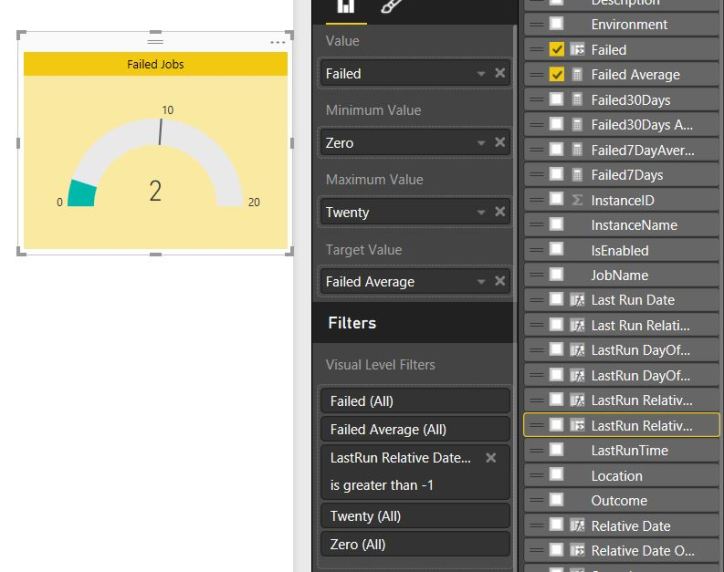Remove Zero from Minimum Value
The width and height of the screenshot is (724, 572).
[500, 142]
